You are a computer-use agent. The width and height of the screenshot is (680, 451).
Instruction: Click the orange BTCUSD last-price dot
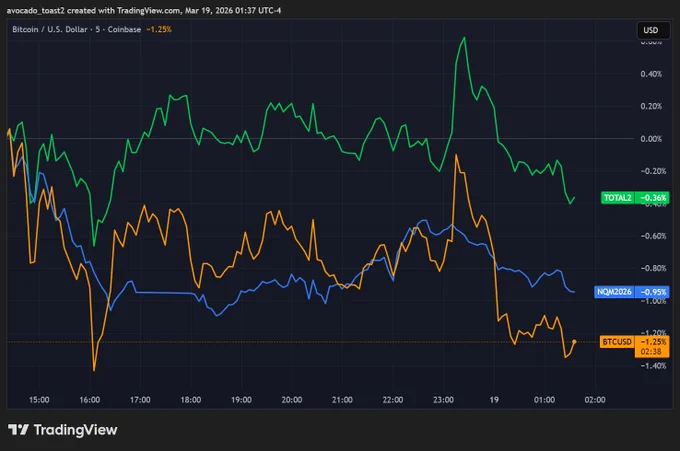pyautogui.click(x=574, y=342)
